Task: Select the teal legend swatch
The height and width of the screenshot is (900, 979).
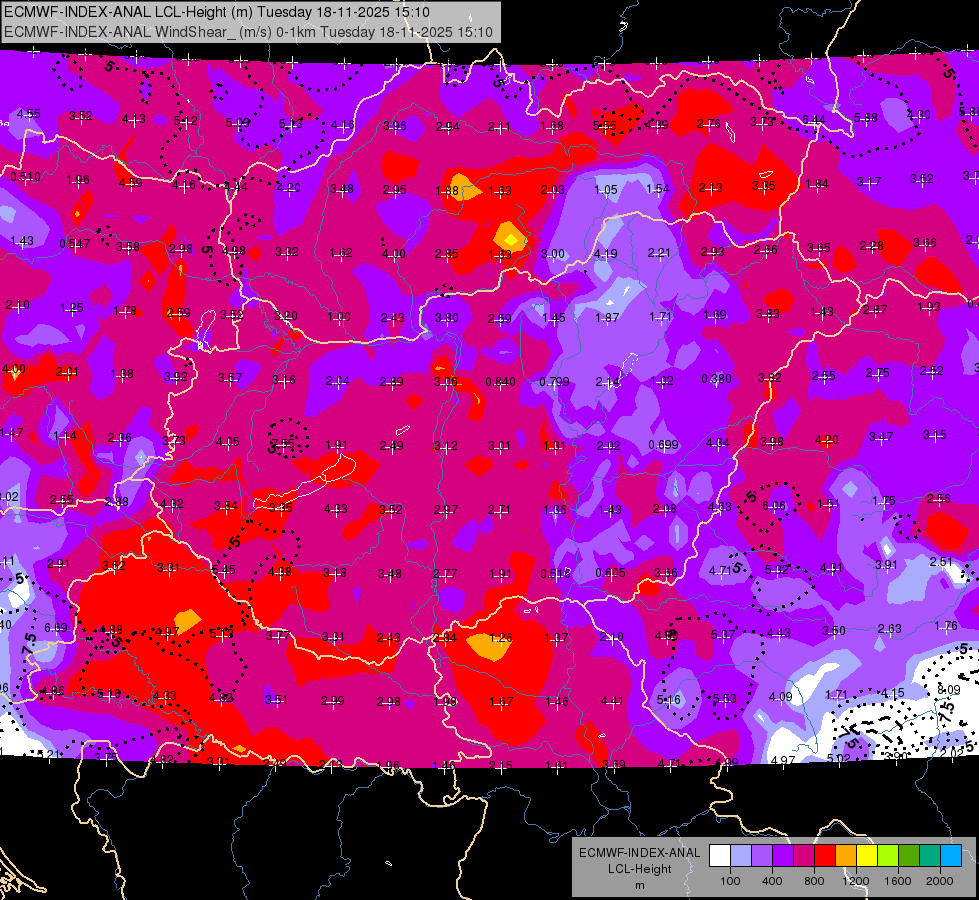Action: tap(930, 856)
